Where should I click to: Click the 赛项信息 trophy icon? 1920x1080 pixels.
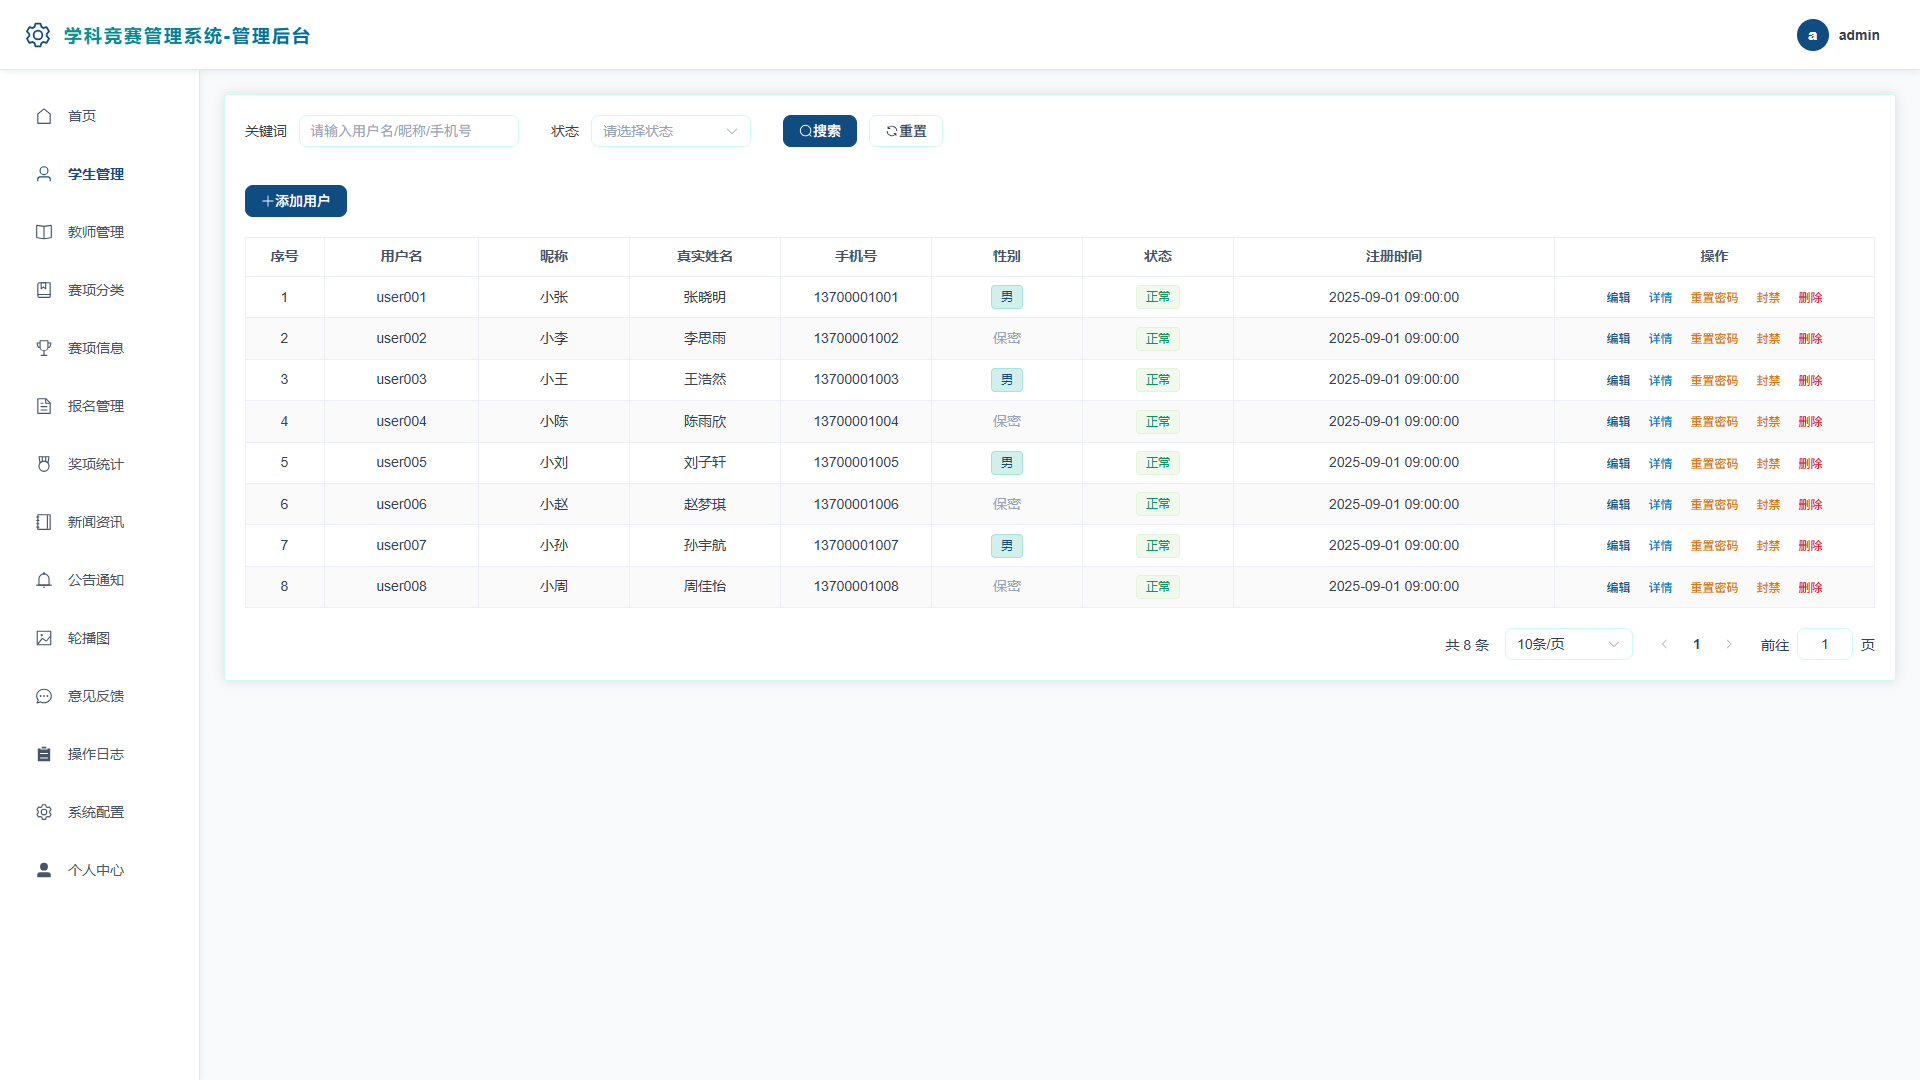(44, 348)
